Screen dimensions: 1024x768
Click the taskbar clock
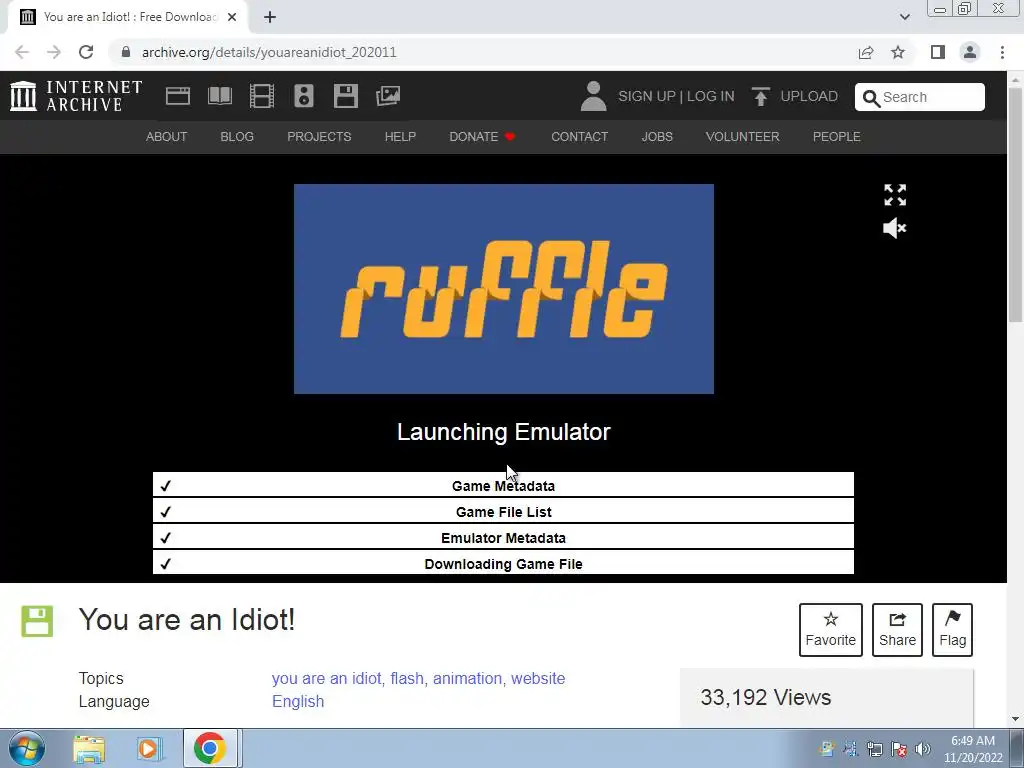click(x=972, y=749)
